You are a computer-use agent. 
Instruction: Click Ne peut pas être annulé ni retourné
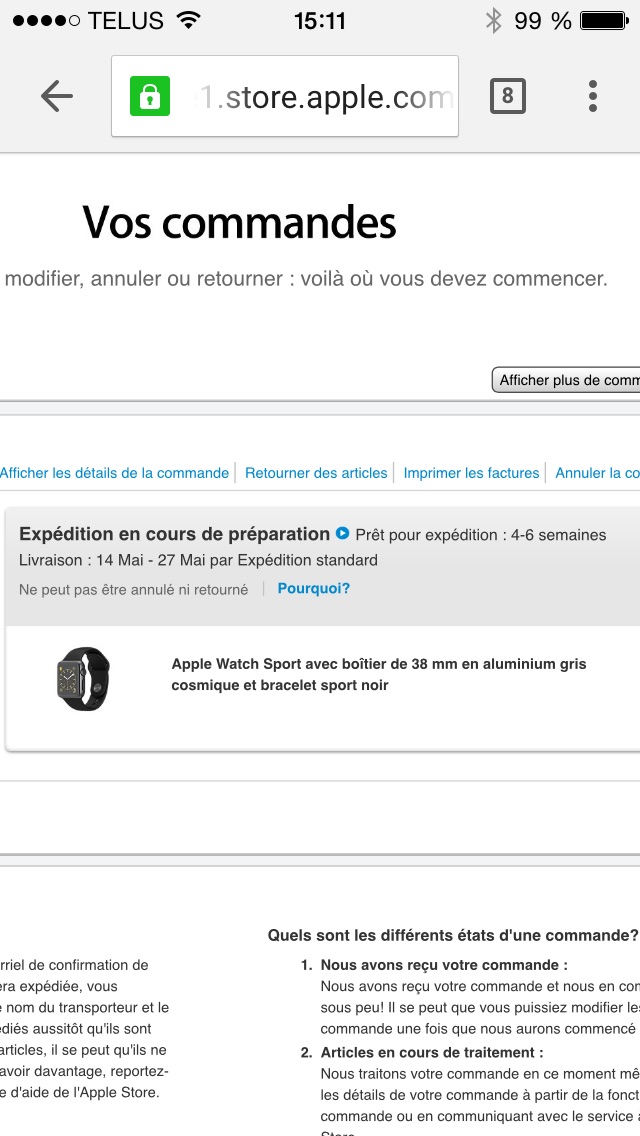coord(133,590)
